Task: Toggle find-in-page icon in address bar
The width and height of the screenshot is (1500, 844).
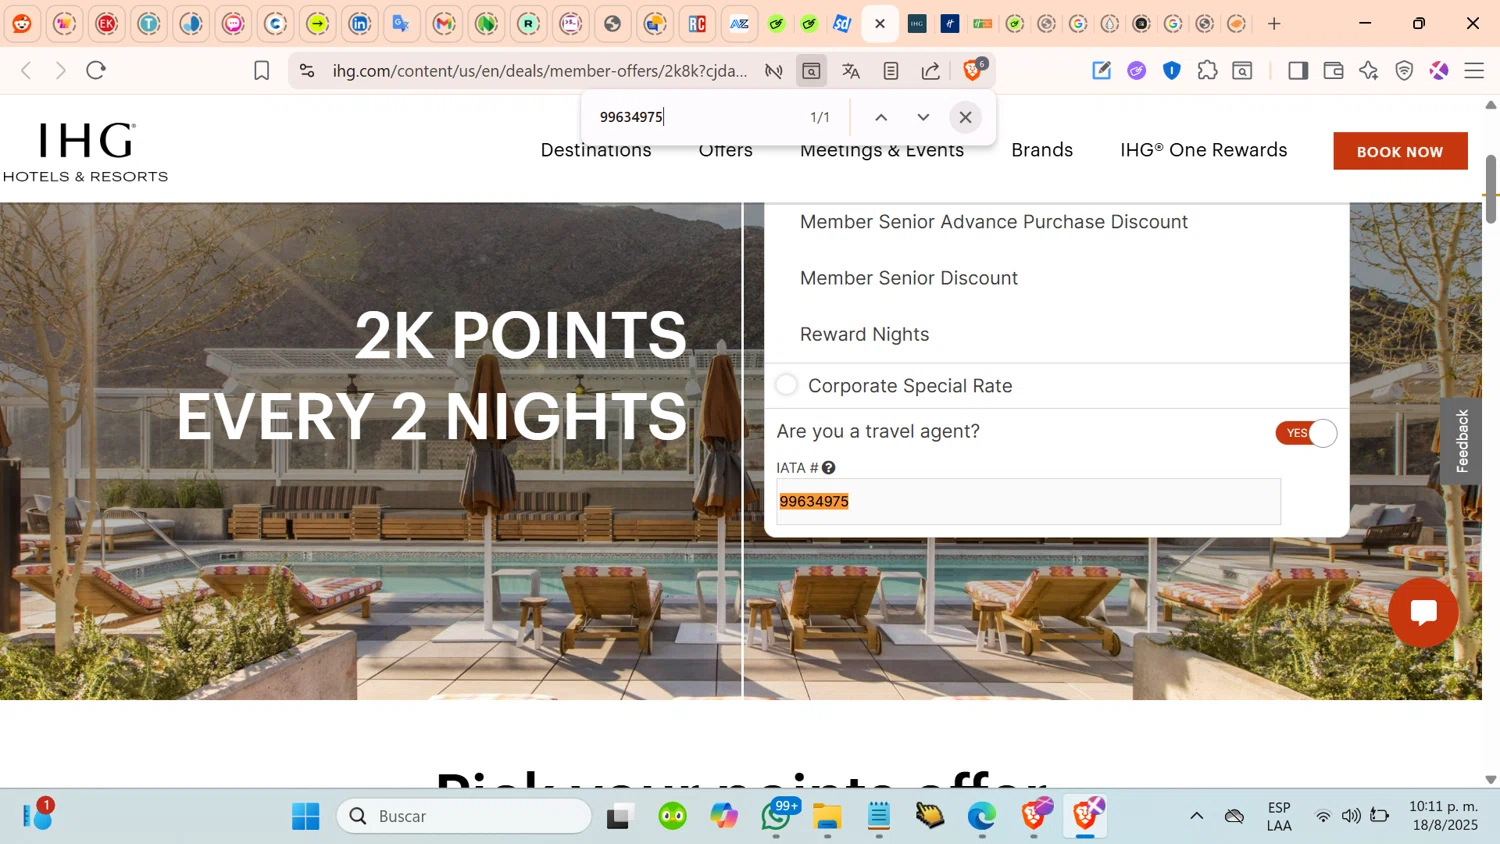Action: (811, 70)
